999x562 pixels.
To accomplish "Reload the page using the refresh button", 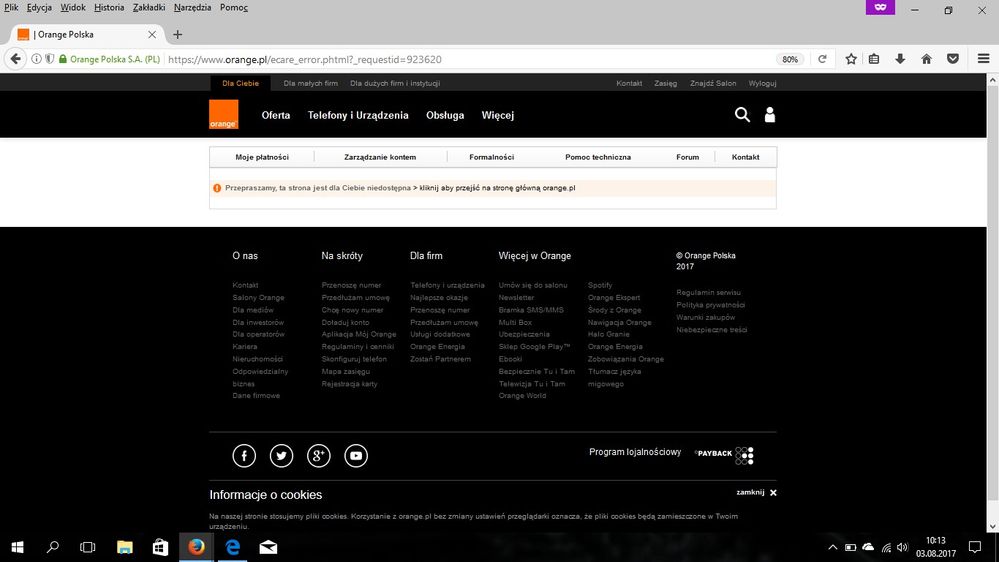I will coord(822,59).
